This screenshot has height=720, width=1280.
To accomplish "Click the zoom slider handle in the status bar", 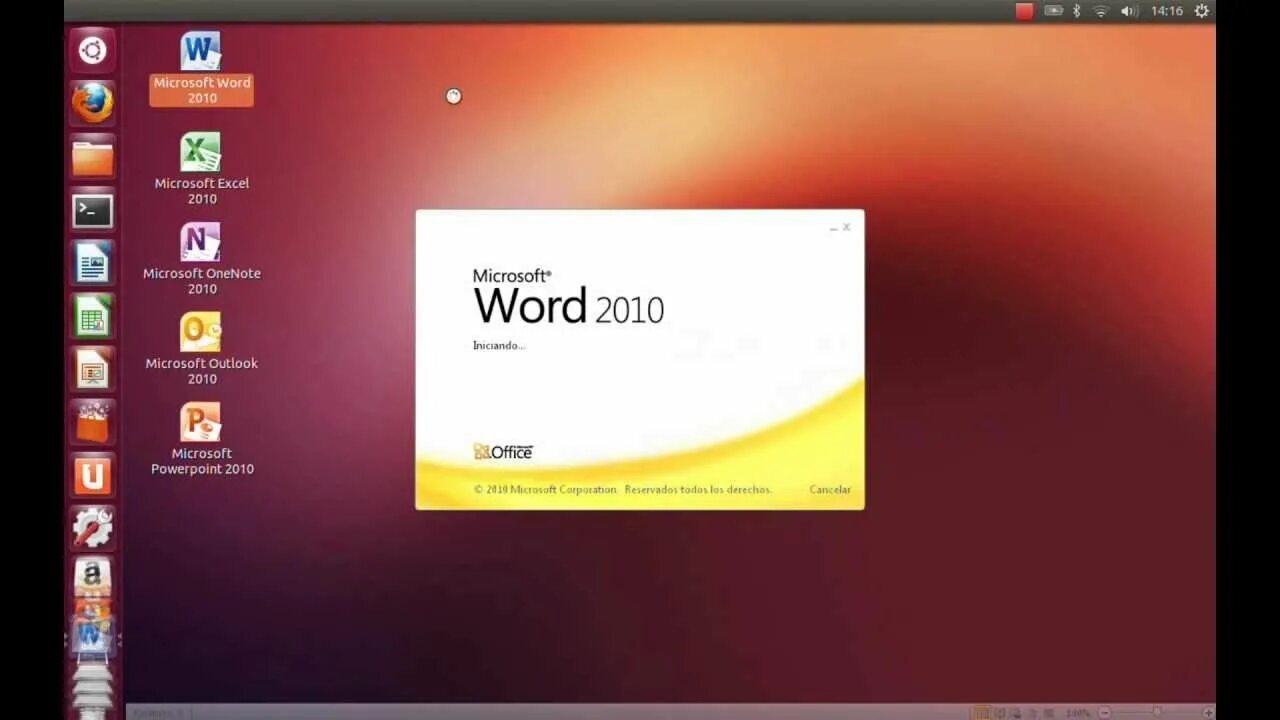I will coord(1157,712).
